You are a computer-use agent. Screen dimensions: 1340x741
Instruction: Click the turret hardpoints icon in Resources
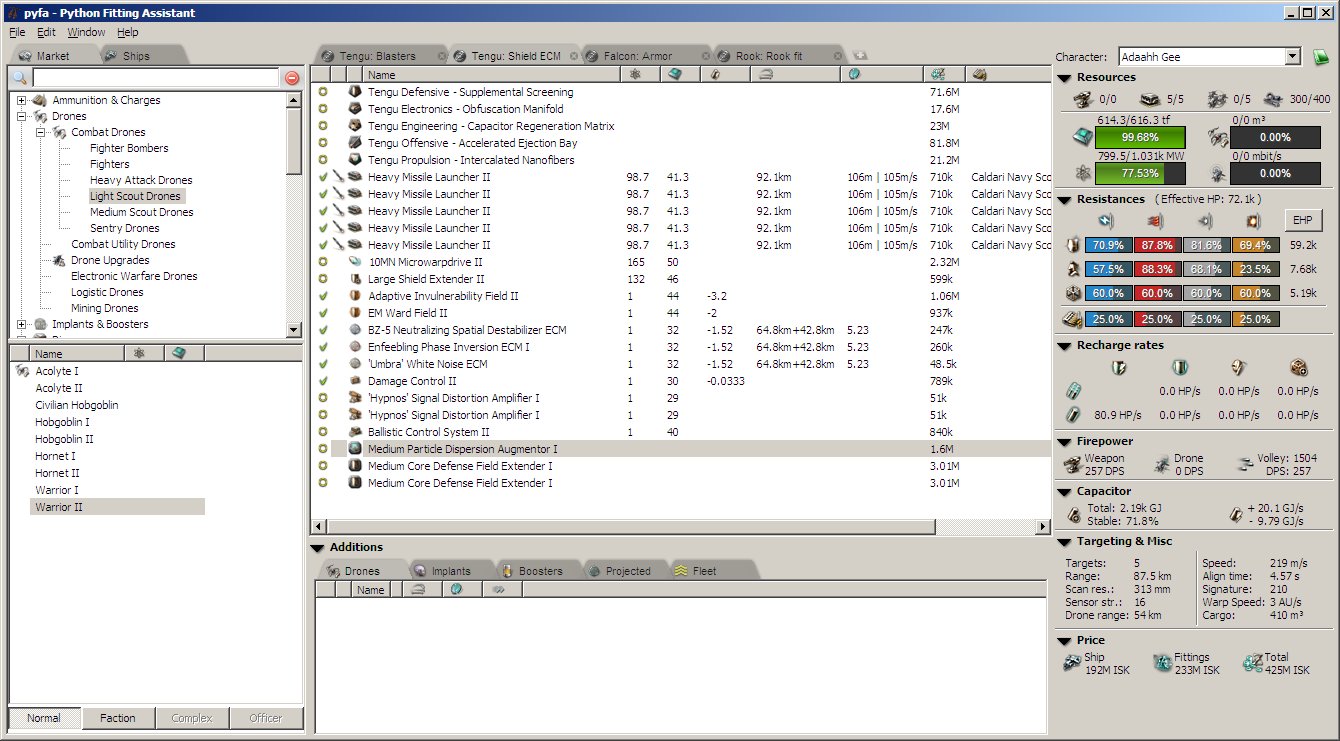tap(1082, 99)
